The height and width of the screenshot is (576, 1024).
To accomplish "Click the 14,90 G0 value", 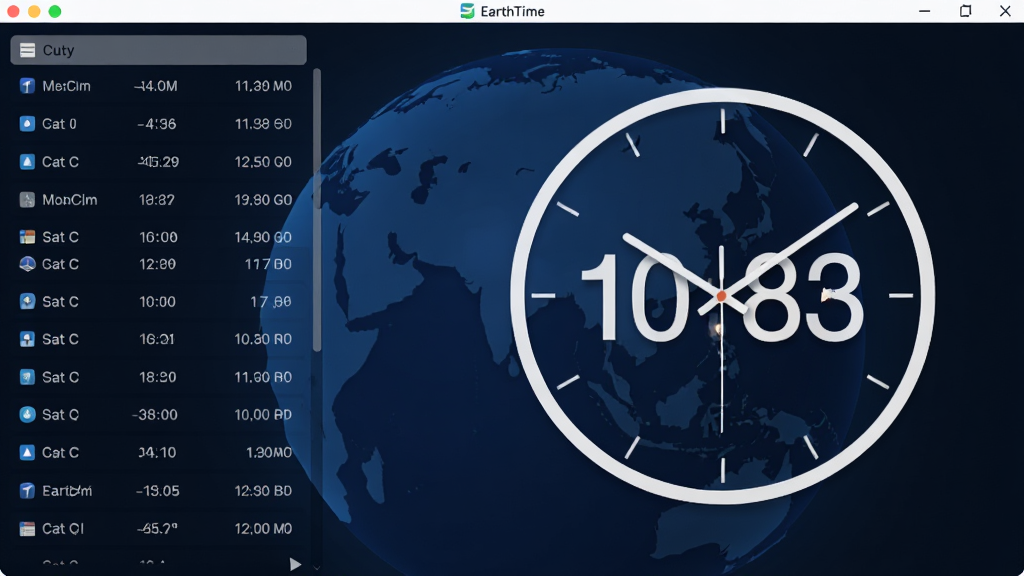I will point(263,237).
